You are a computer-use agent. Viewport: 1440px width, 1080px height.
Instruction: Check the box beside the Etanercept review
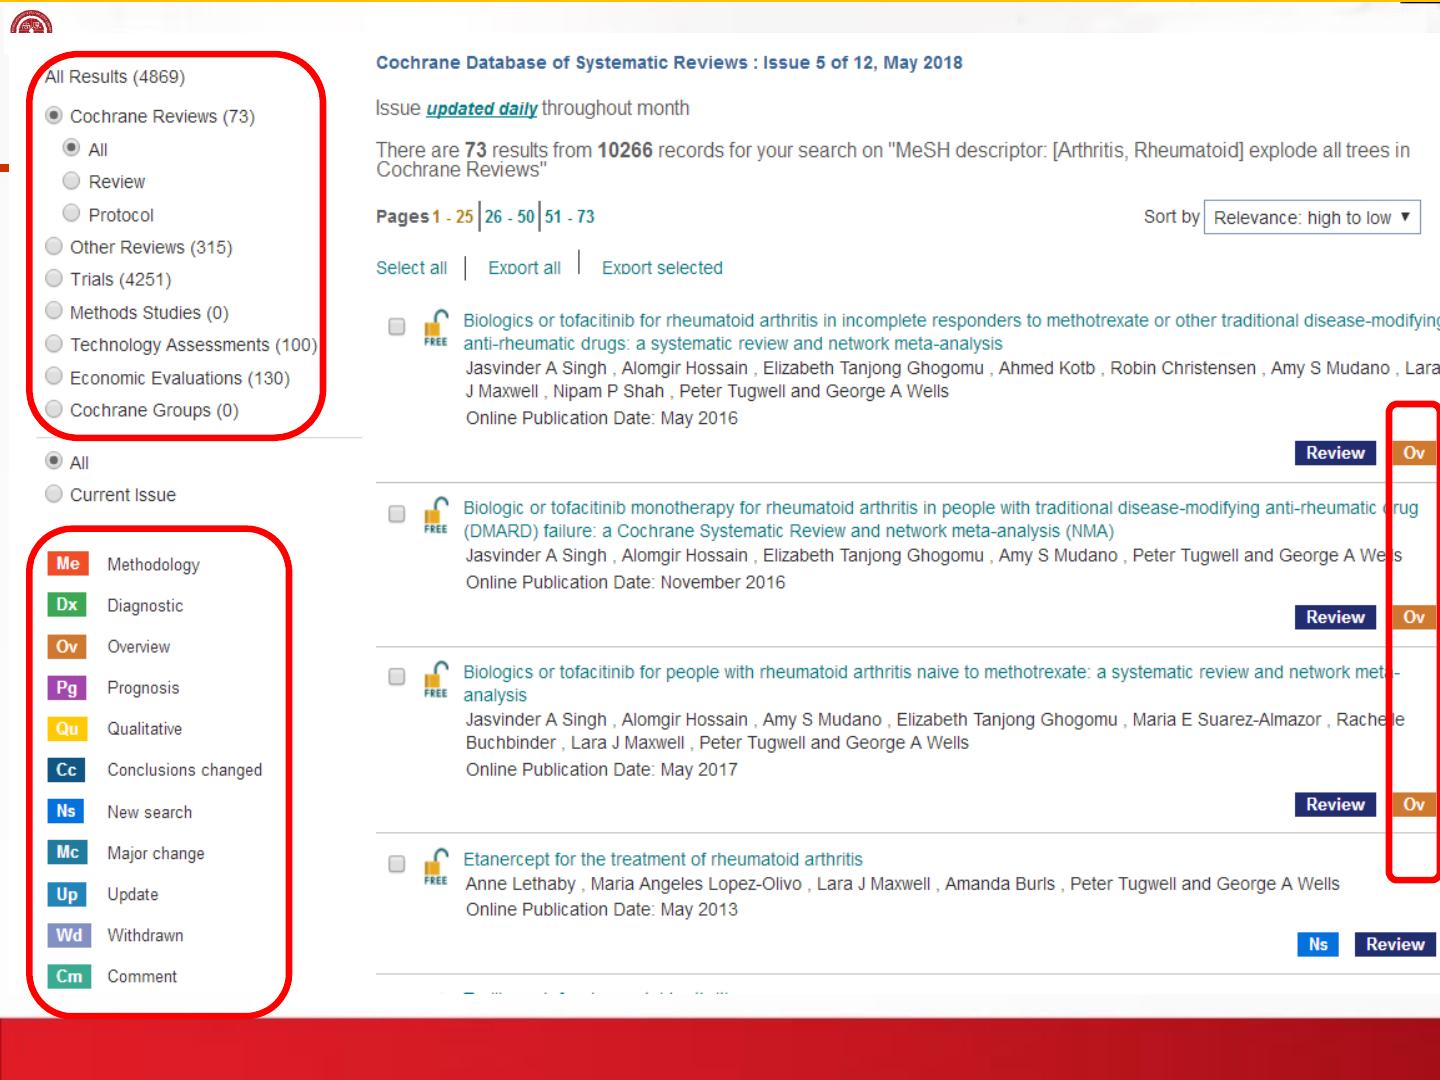tap(397, 864)
